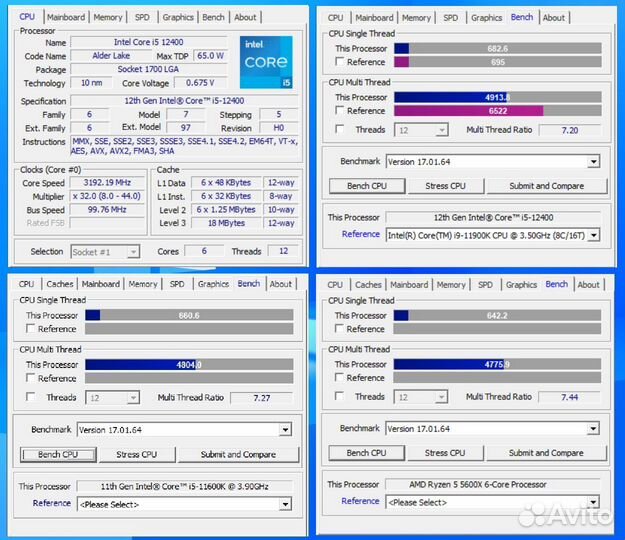Toggle Threads checkbox in the i5-12400 bench window

click(x=339, y=129)
